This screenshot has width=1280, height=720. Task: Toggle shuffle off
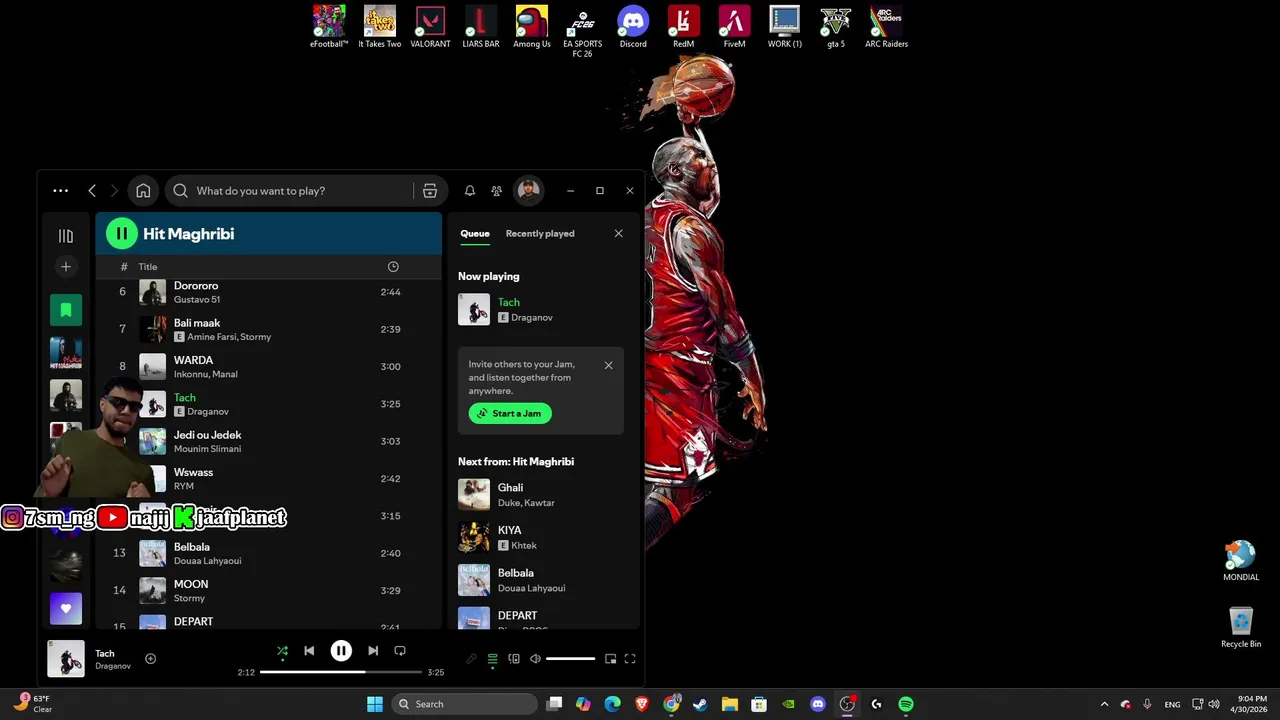pos(282,651)
